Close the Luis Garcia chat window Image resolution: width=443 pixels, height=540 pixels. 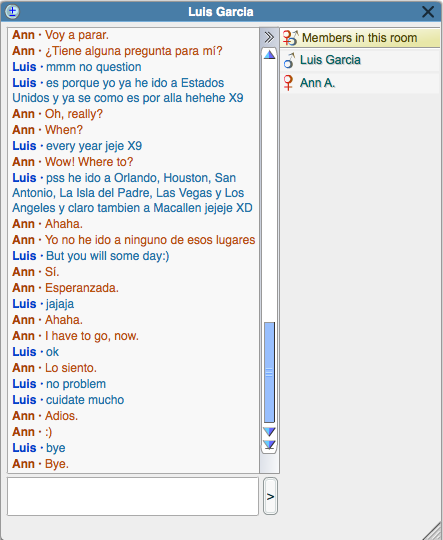click(x=428, y=12)
